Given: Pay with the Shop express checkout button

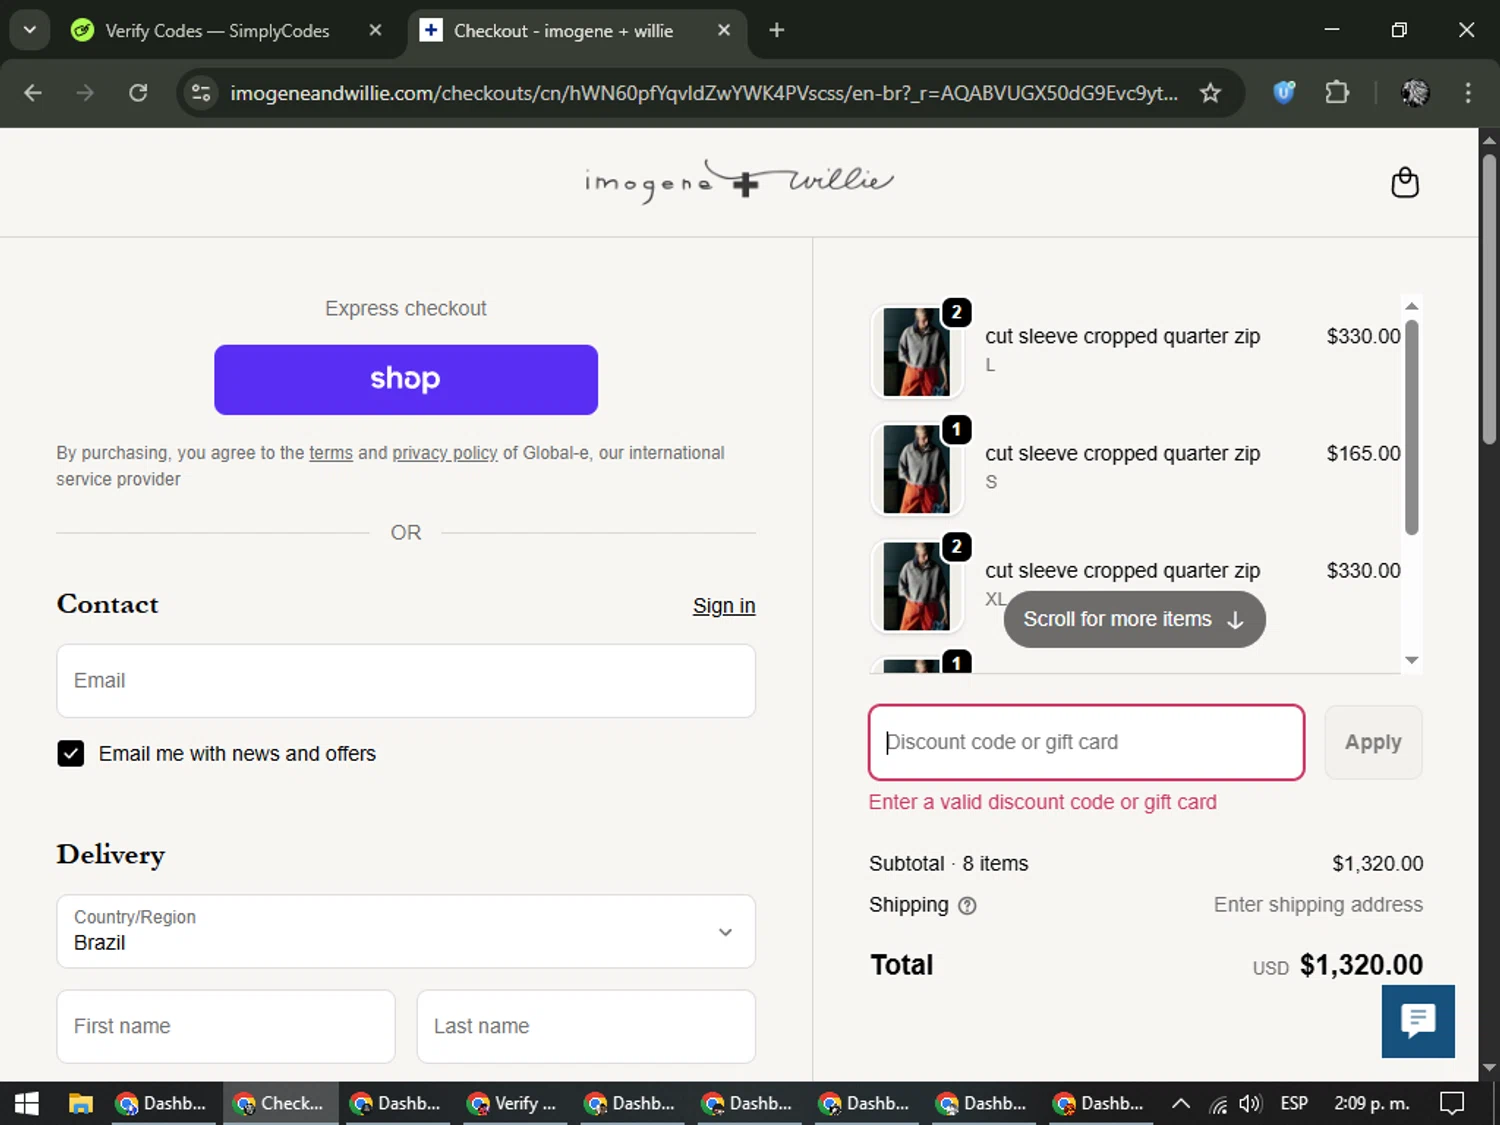Looking at the screenshot, I should coord(406,380).
